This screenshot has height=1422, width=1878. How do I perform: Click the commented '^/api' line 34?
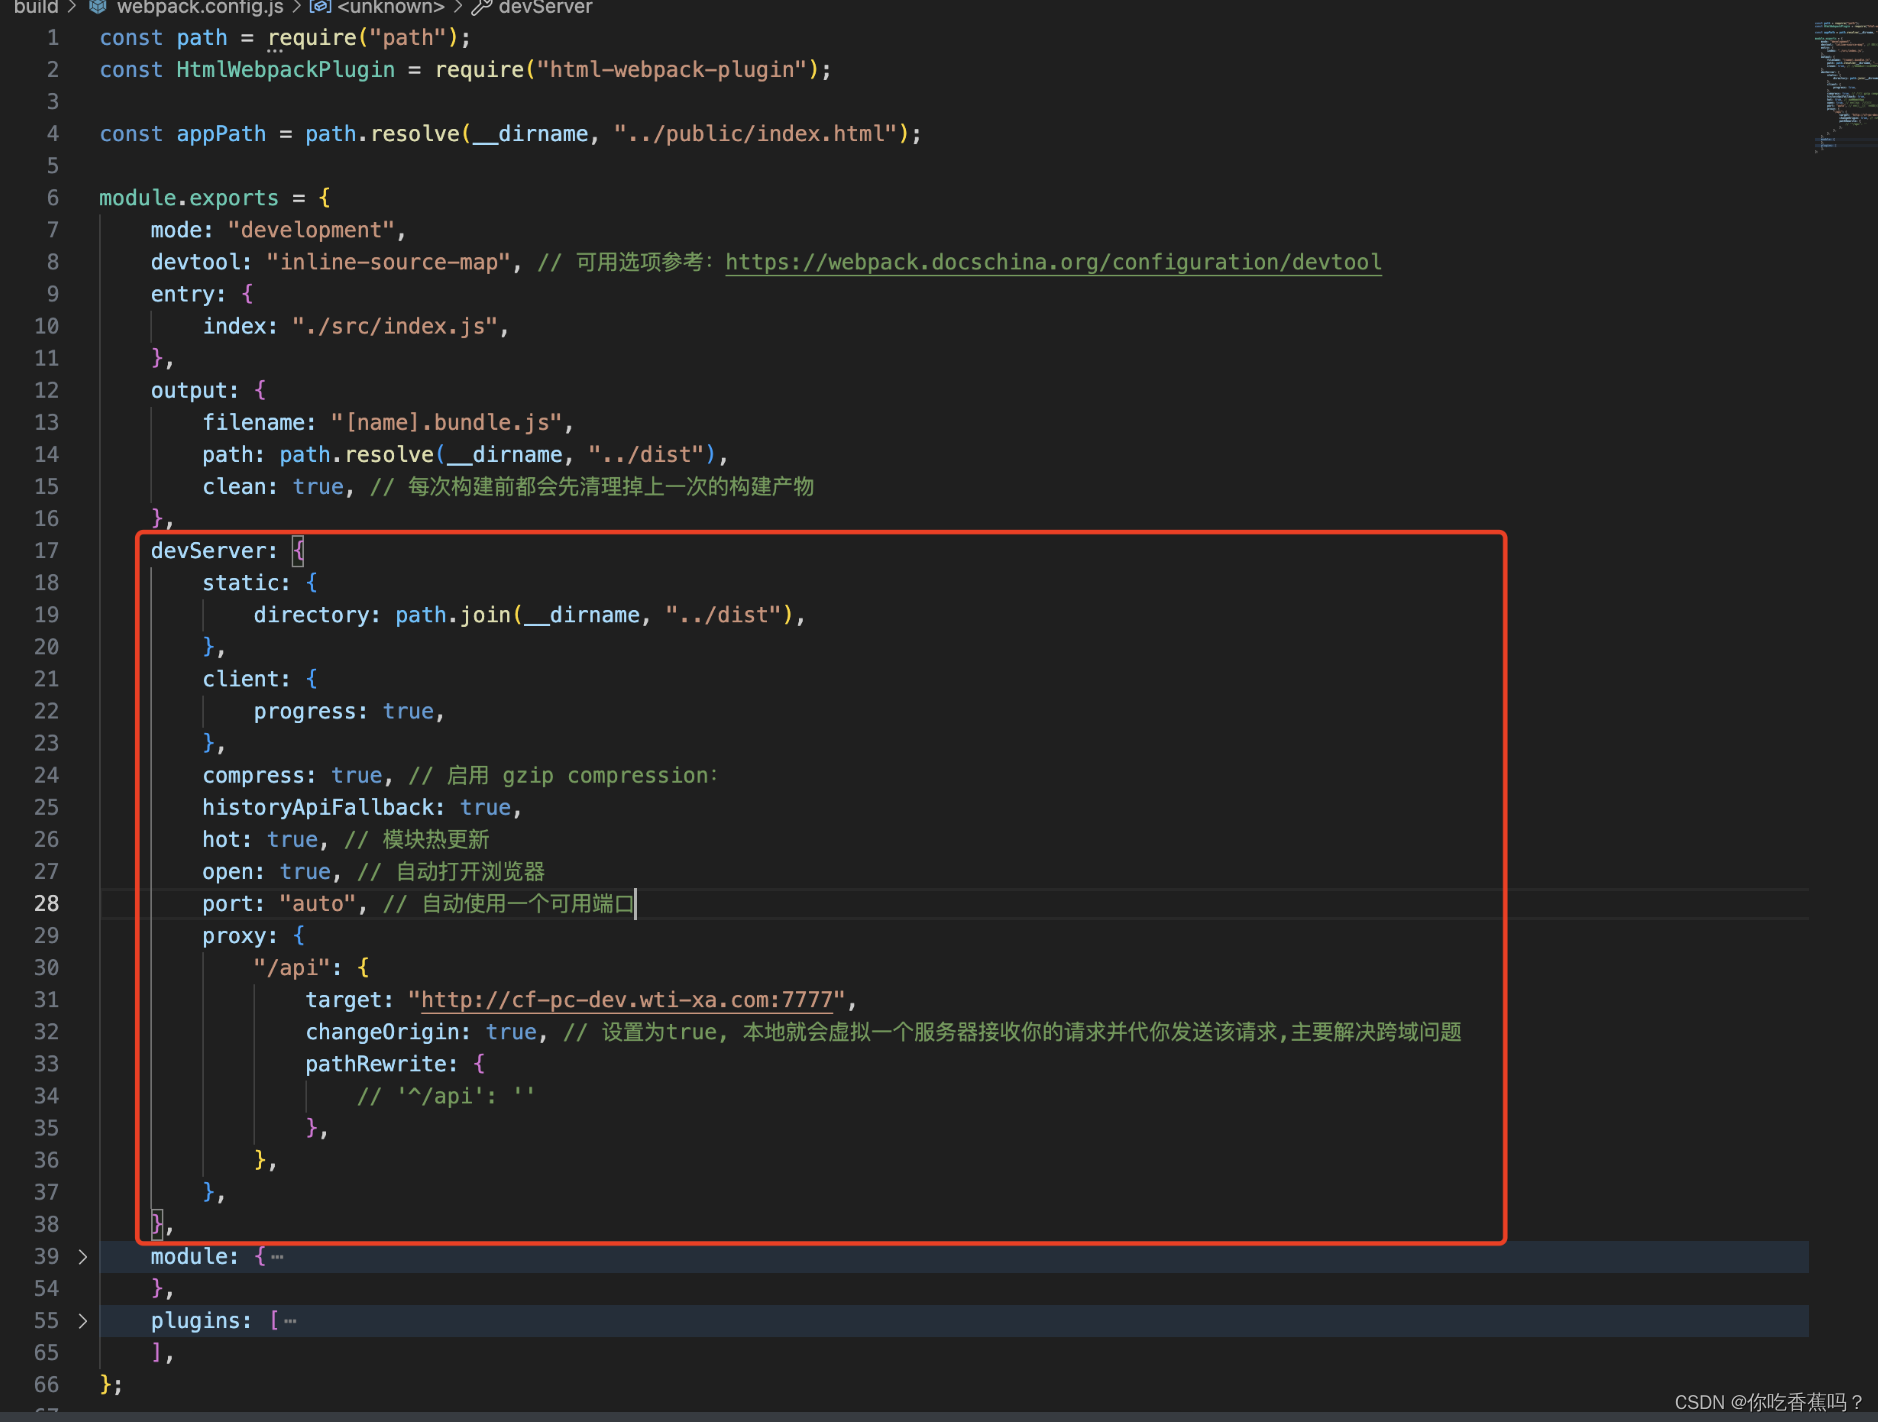pos(446,1096)
